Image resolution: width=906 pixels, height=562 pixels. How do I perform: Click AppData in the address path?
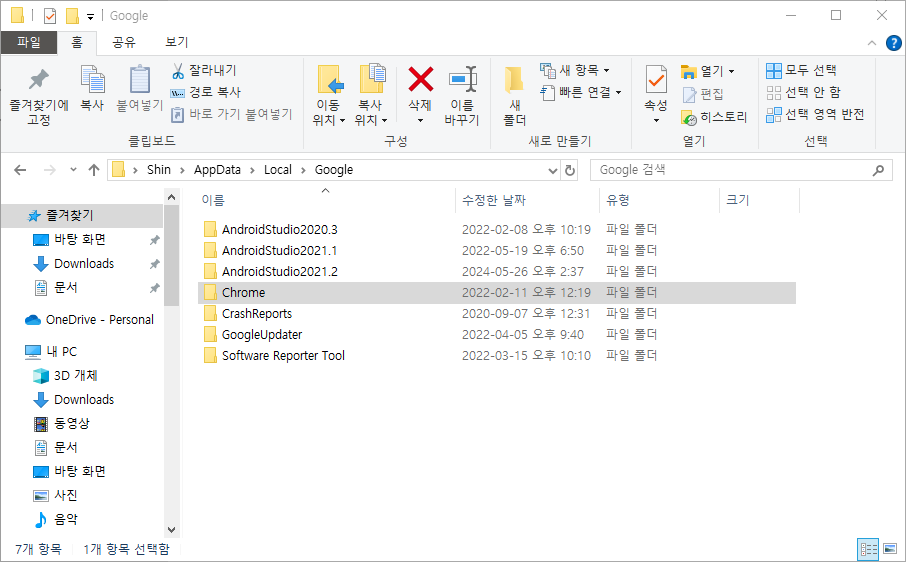pos(217,170)
